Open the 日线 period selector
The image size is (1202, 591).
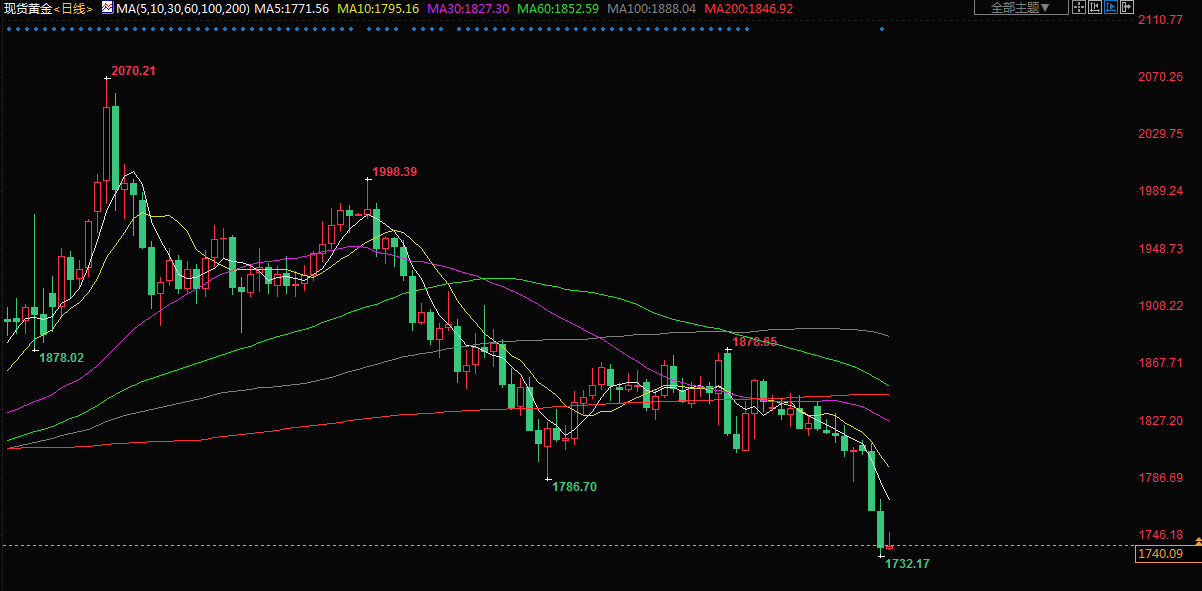(x=71, y=8)
